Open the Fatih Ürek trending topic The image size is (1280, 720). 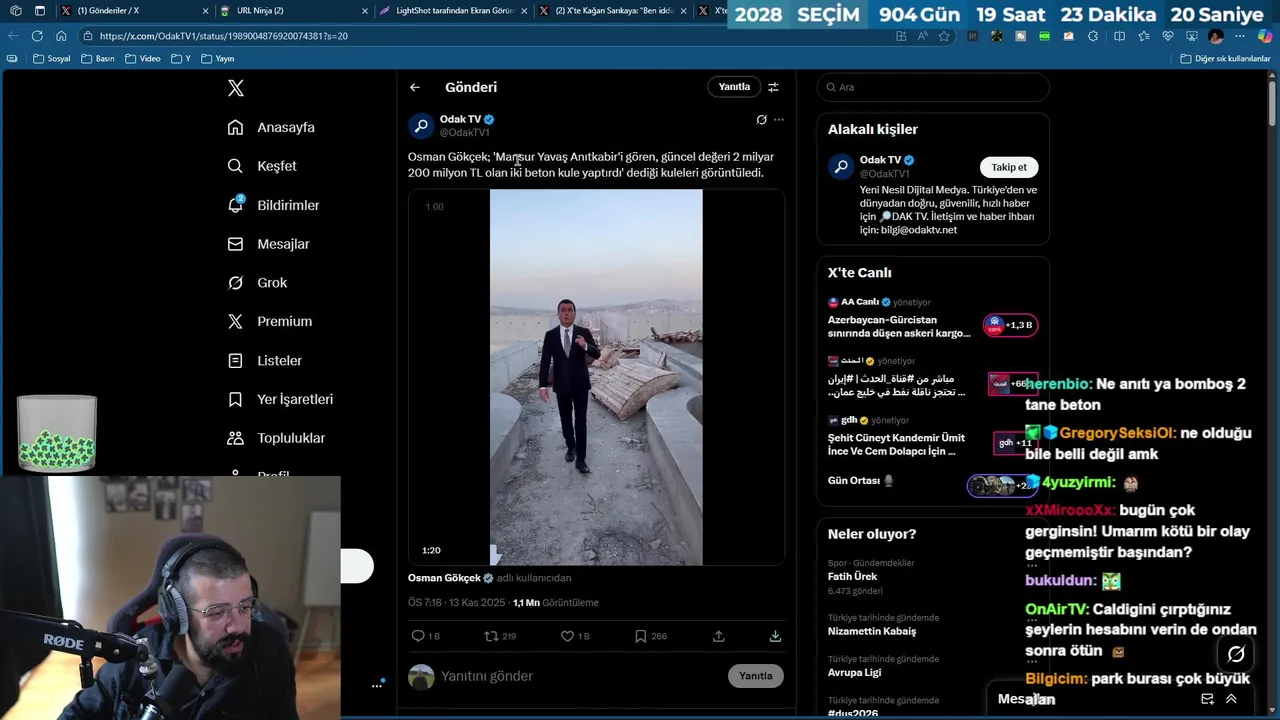pos(932,577)
